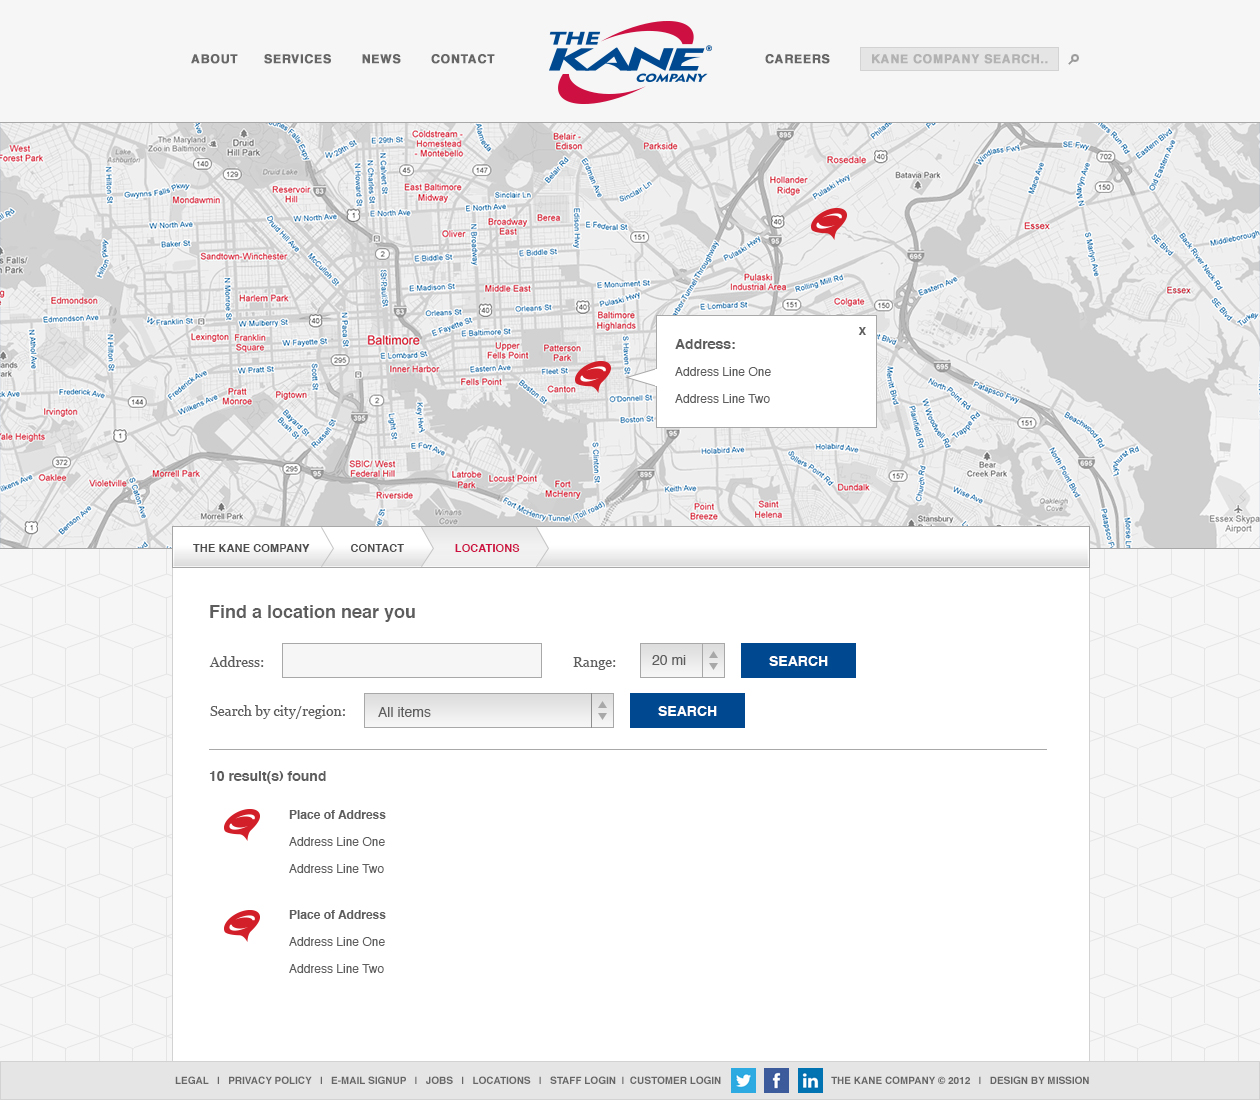Screen dimensions: 1260x1100
Task: Click the Address input field
Action: point(412,661)
